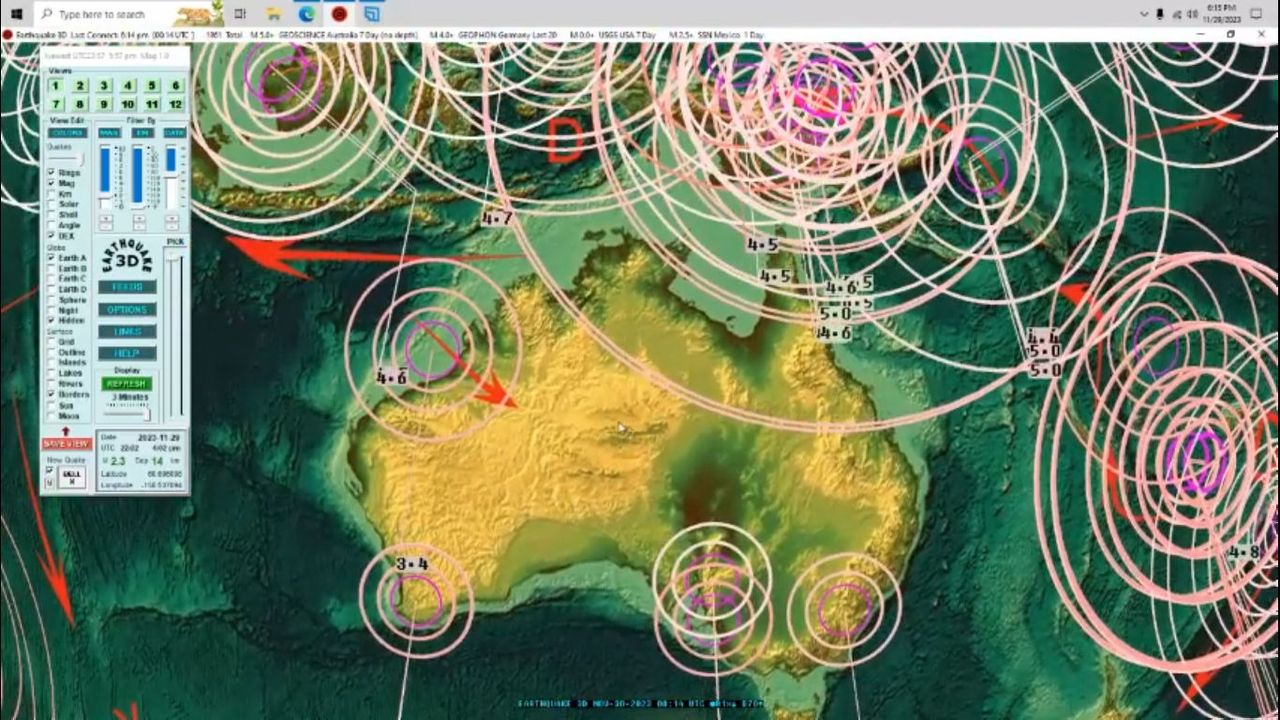Click the Windows Start button

[x=16, y=14]
